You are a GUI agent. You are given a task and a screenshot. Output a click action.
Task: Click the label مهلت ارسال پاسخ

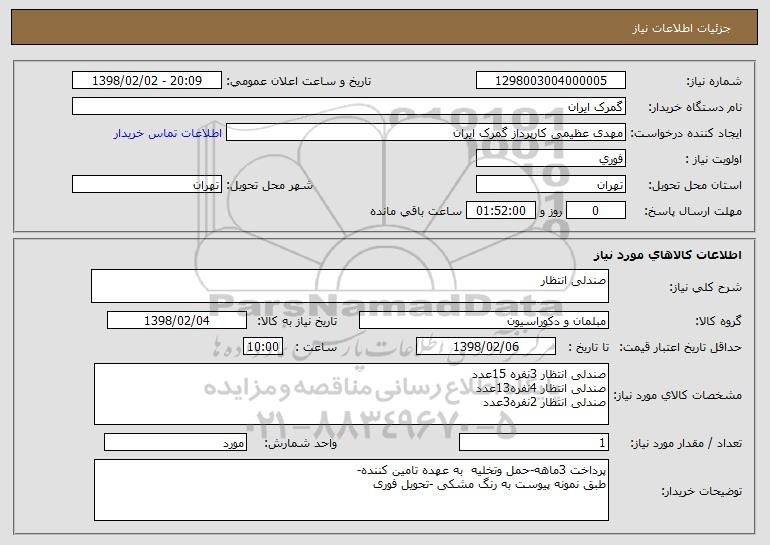click(693, 211)
